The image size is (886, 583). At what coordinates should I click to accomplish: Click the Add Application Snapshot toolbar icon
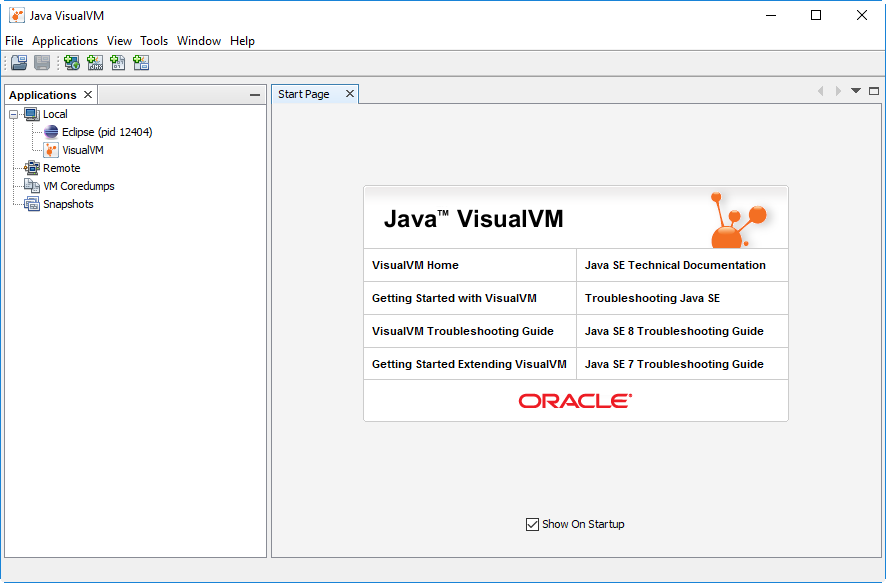point(141,63)
